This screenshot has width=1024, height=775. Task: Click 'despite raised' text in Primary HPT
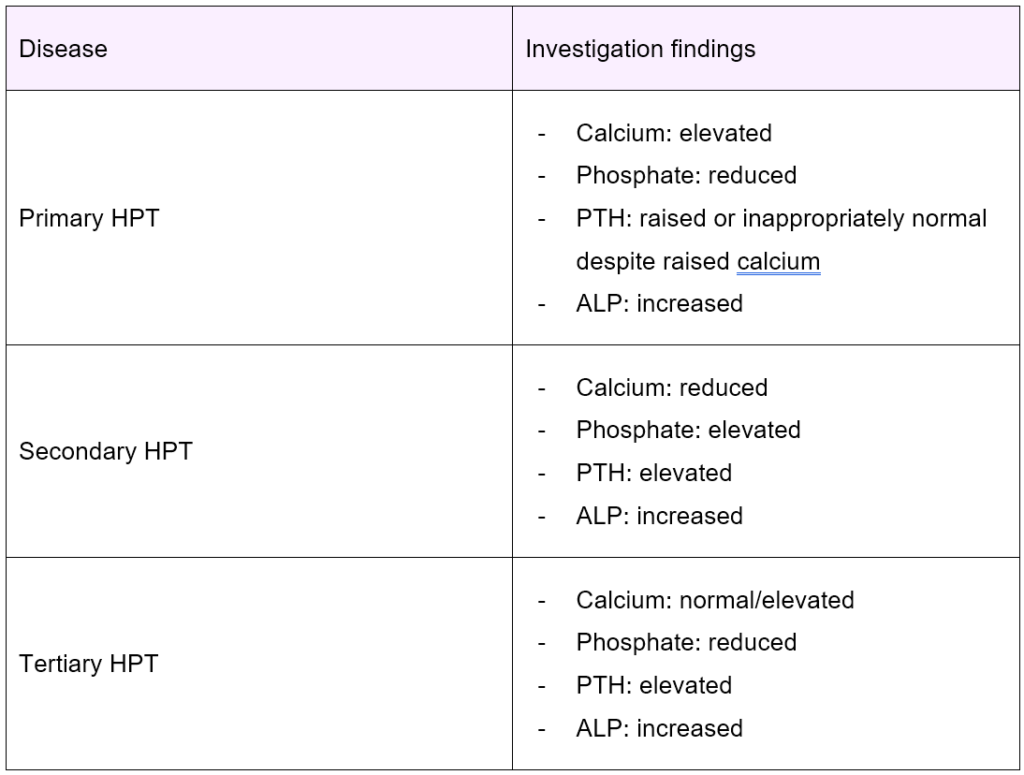click(653, 261)
